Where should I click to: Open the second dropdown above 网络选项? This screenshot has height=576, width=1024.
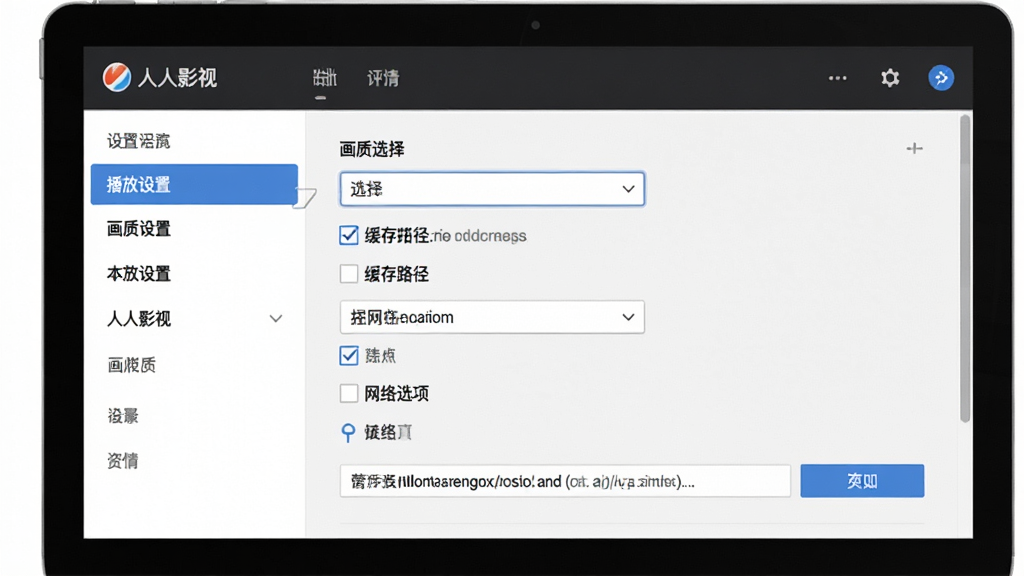[492, 317]
